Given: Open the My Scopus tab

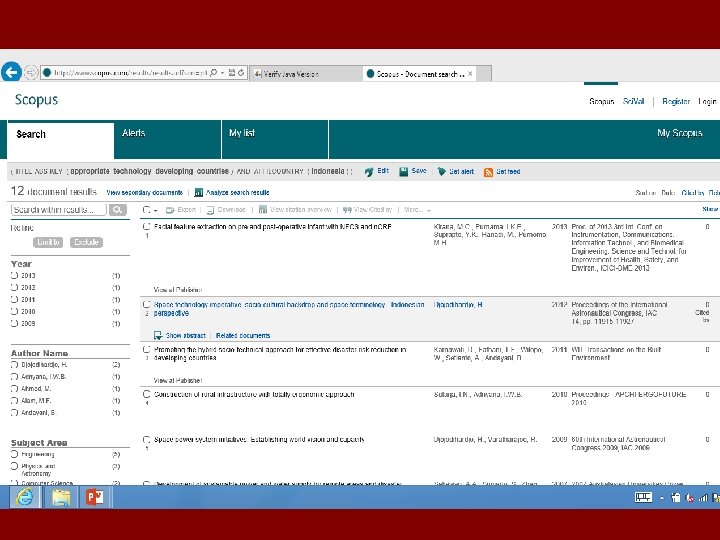Looking at the screenshot, I should (x=680, y=133).
